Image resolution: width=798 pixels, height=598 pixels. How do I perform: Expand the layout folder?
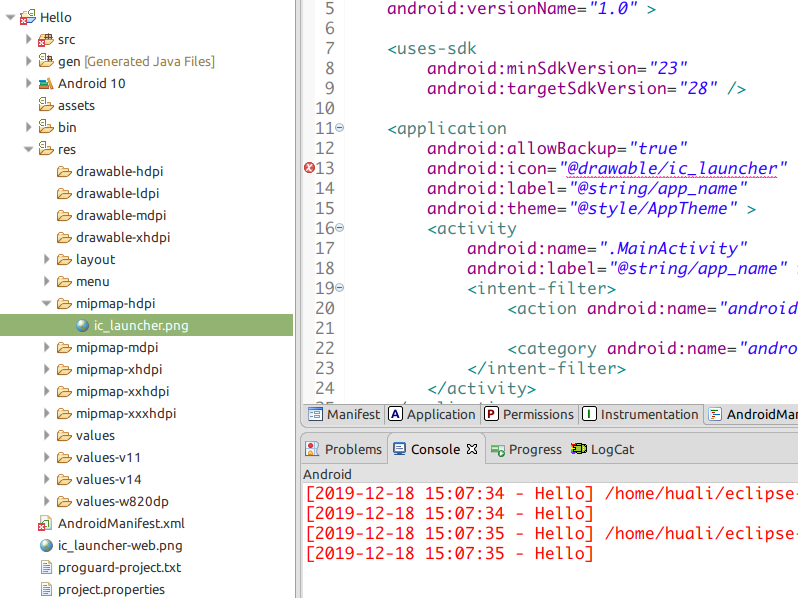pos(47,259)
